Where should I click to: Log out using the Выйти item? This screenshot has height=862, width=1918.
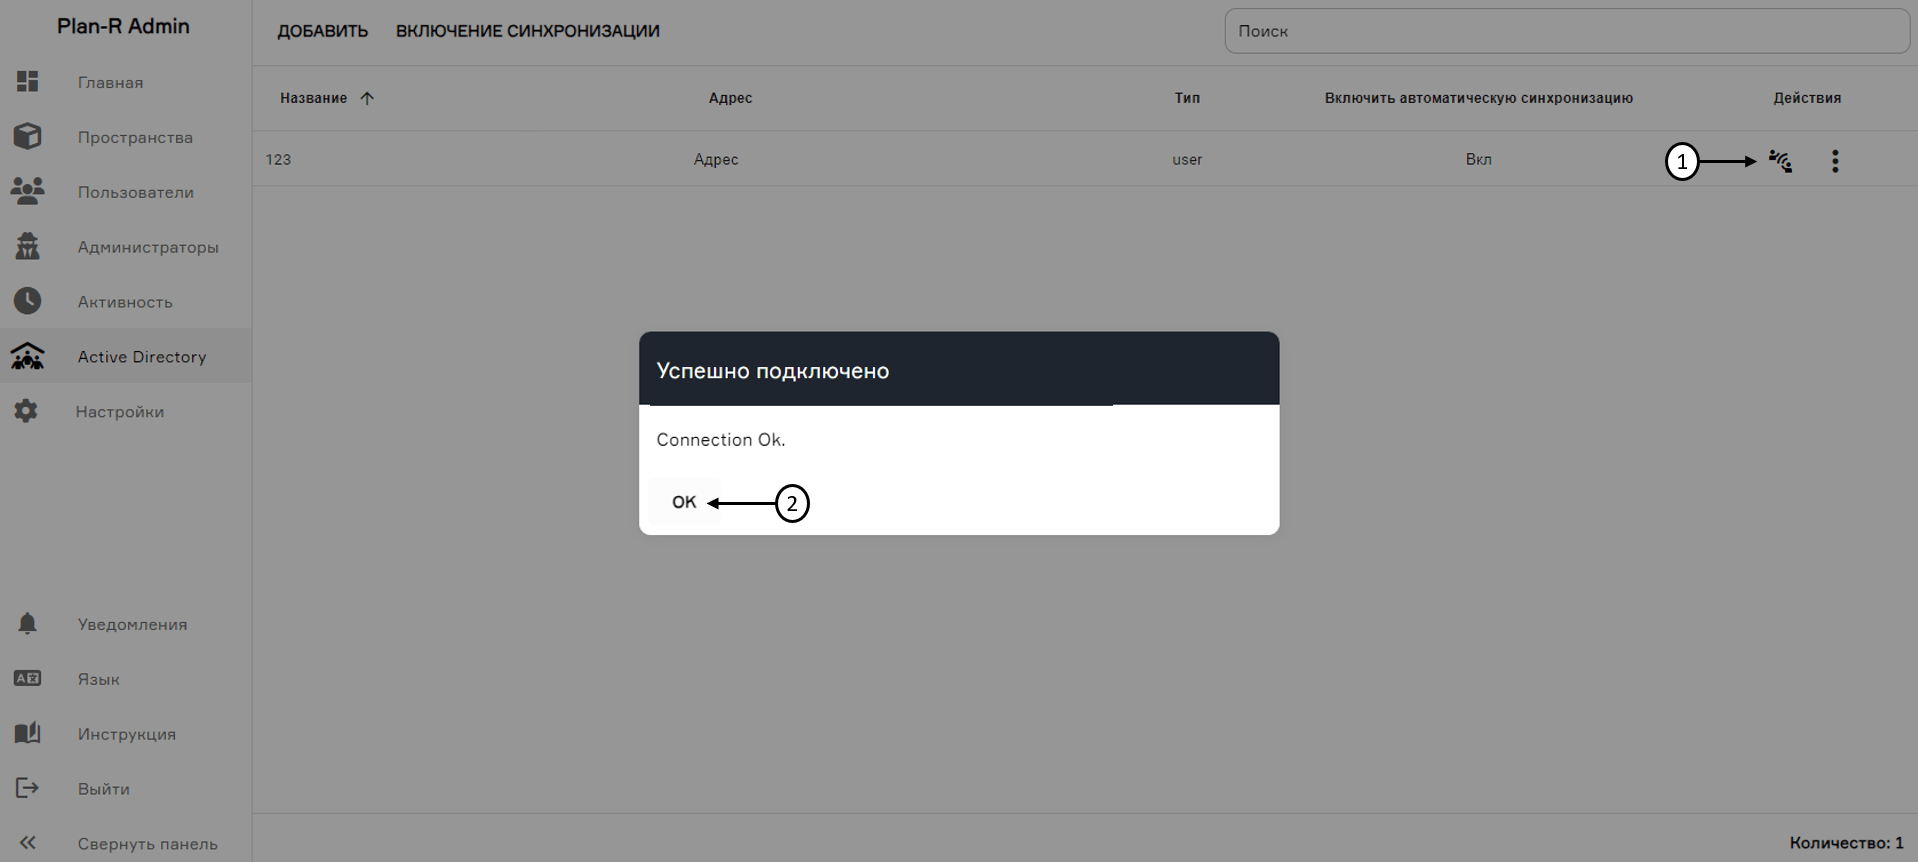coord(103,789)
